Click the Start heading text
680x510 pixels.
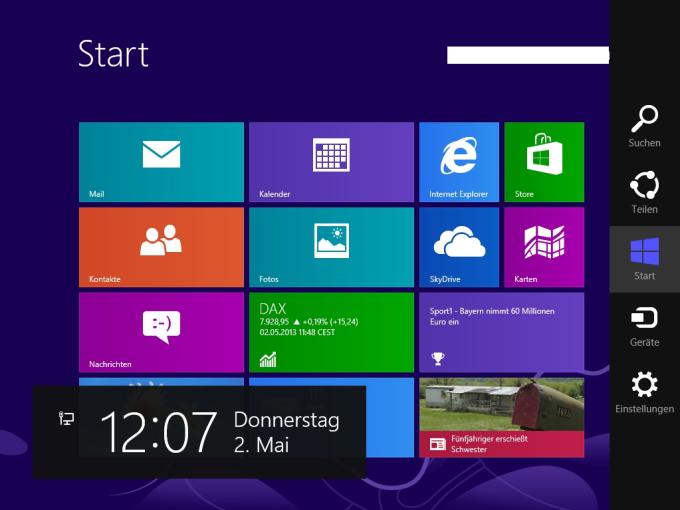tap(113, 54)
